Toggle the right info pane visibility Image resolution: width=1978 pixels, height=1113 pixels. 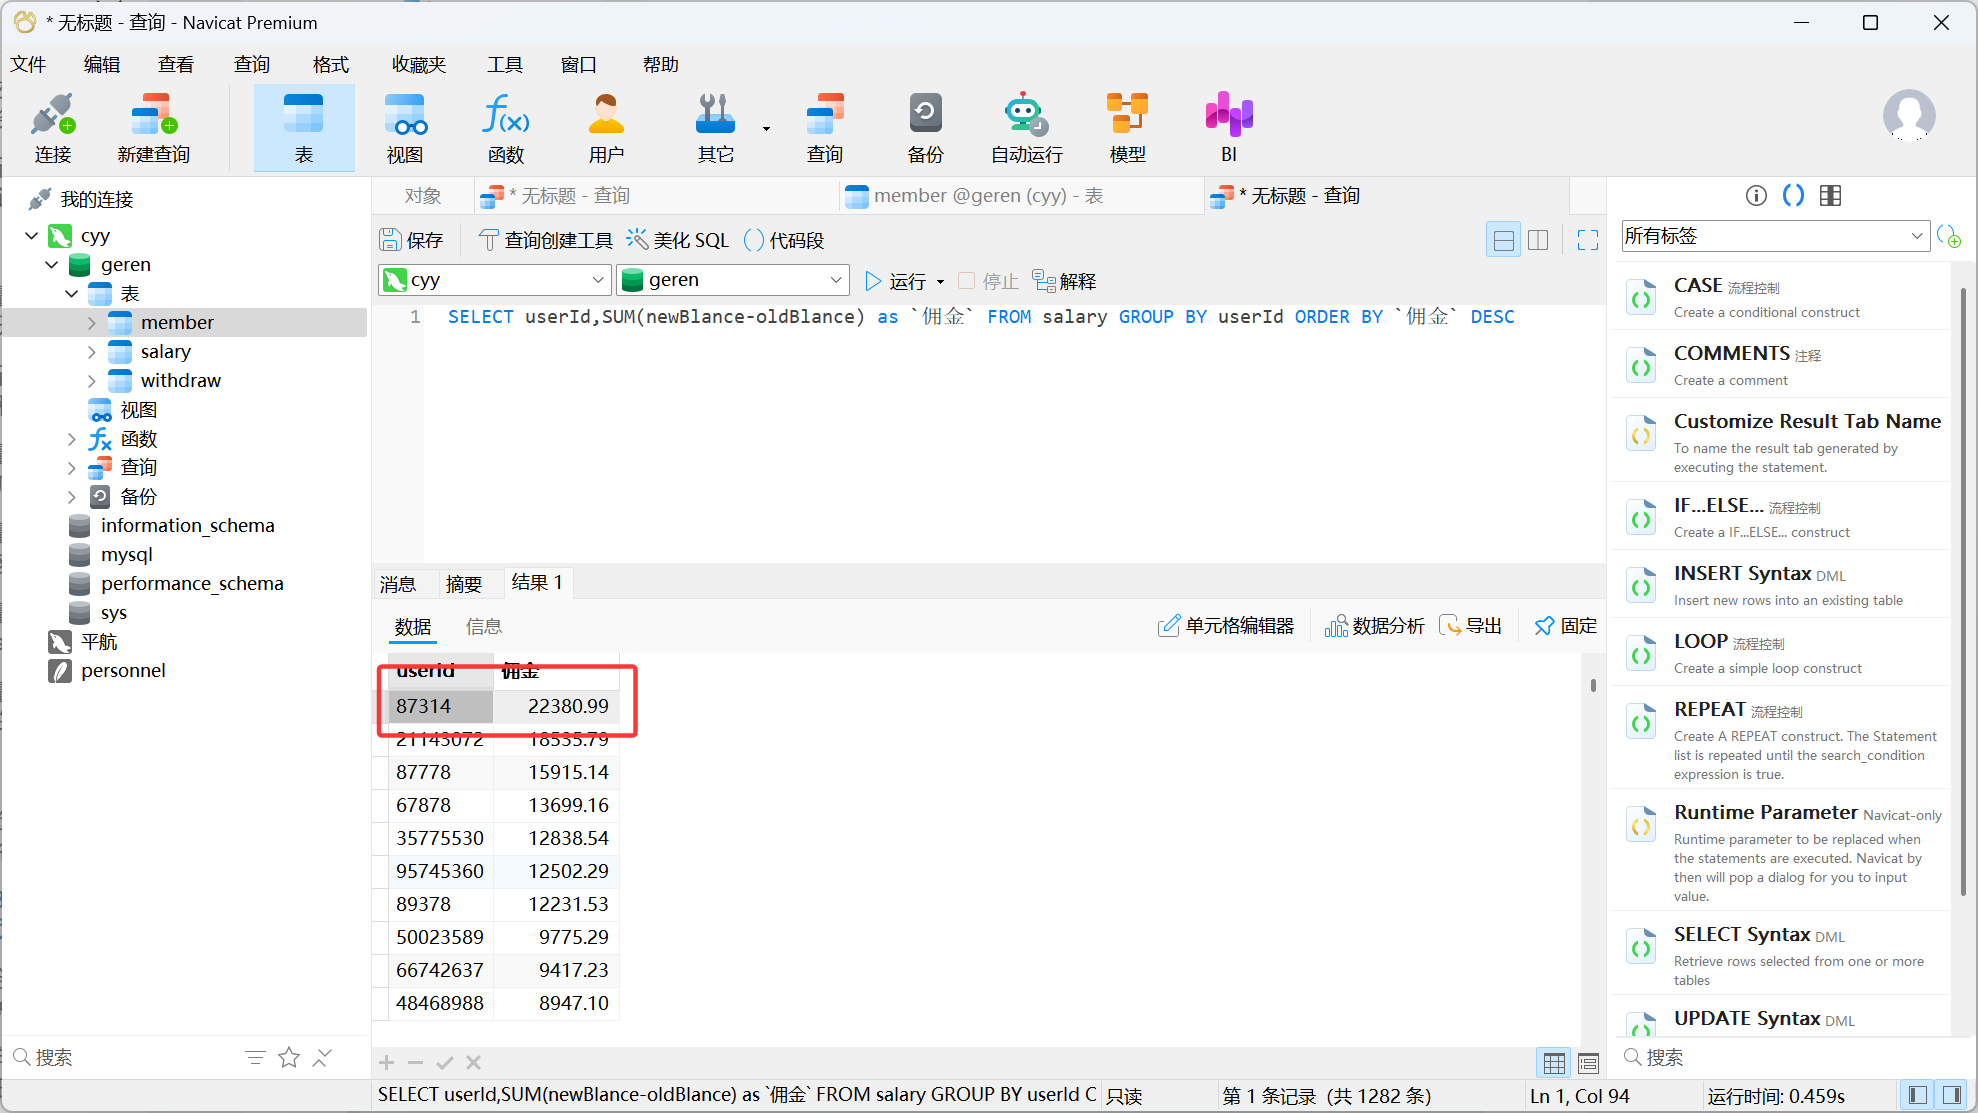[x=1951, y=1095]
